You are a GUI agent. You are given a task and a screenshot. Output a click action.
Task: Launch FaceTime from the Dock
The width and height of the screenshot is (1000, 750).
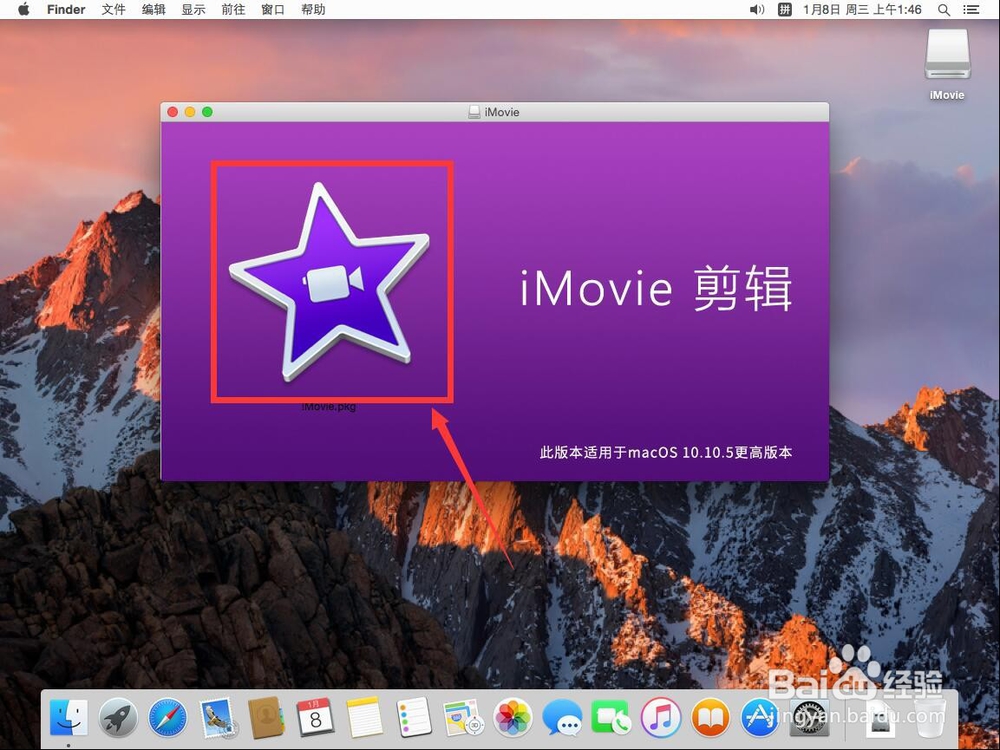point(611,717)
